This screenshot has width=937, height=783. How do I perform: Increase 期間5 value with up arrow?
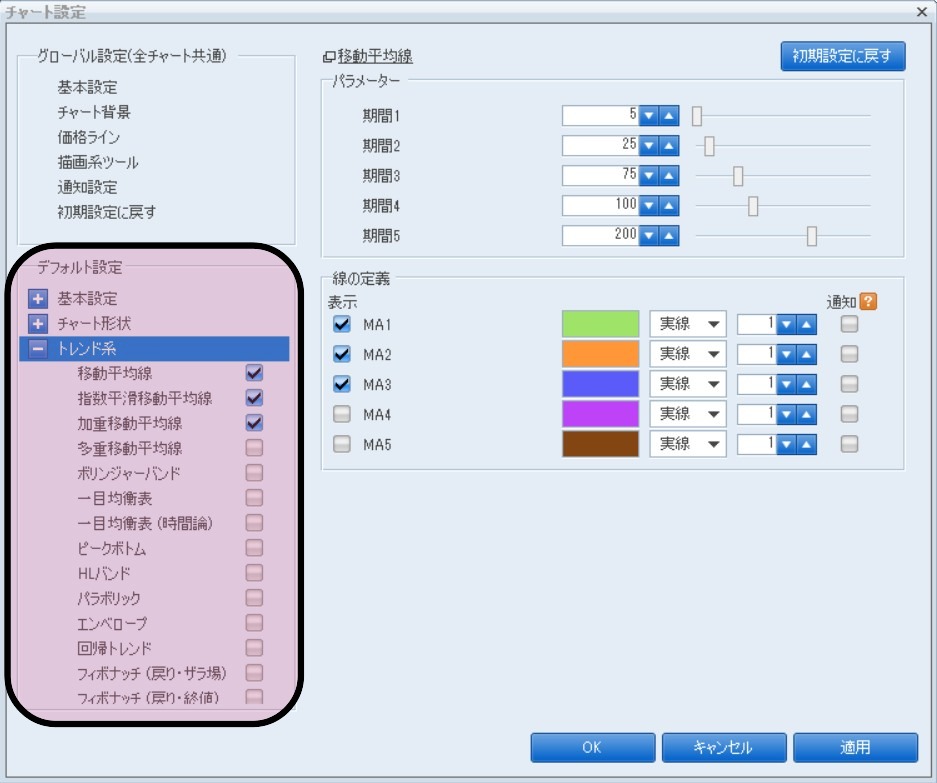click(669, 236)
